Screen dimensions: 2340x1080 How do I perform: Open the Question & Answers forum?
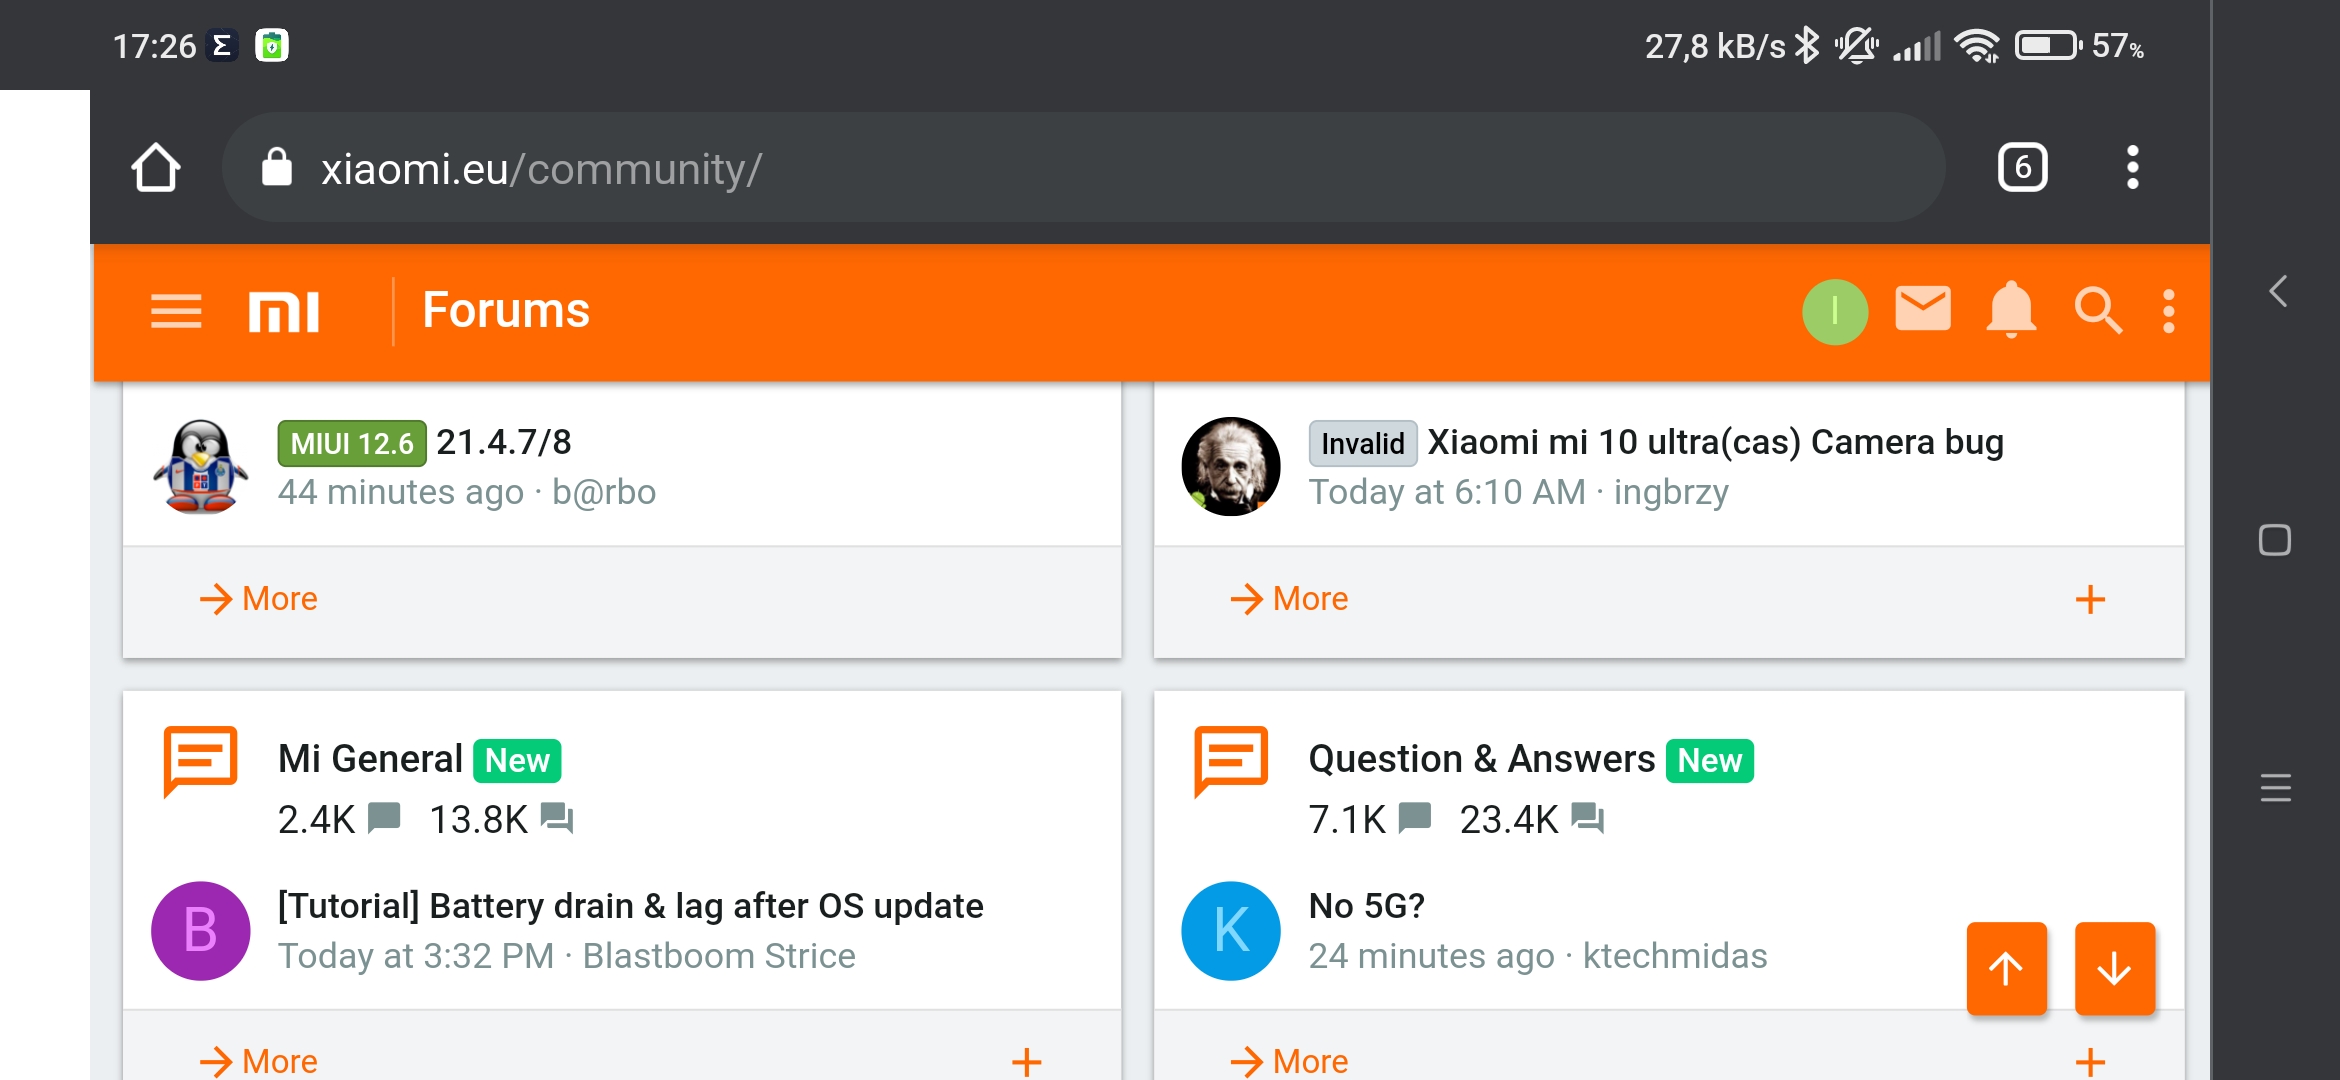(1482, 759)
